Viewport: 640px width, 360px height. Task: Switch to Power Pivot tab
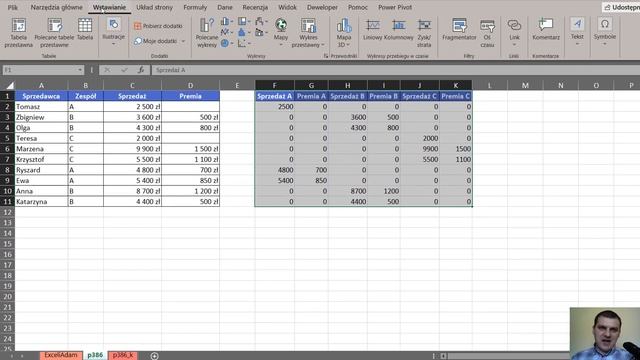pyautogui.click(x=395, y=7)
